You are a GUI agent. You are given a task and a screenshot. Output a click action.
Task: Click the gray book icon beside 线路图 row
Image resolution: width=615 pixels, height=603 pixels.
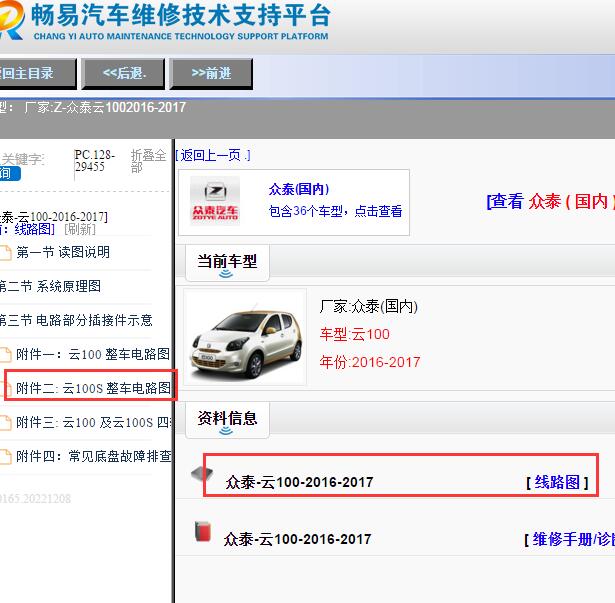point(202,474)
